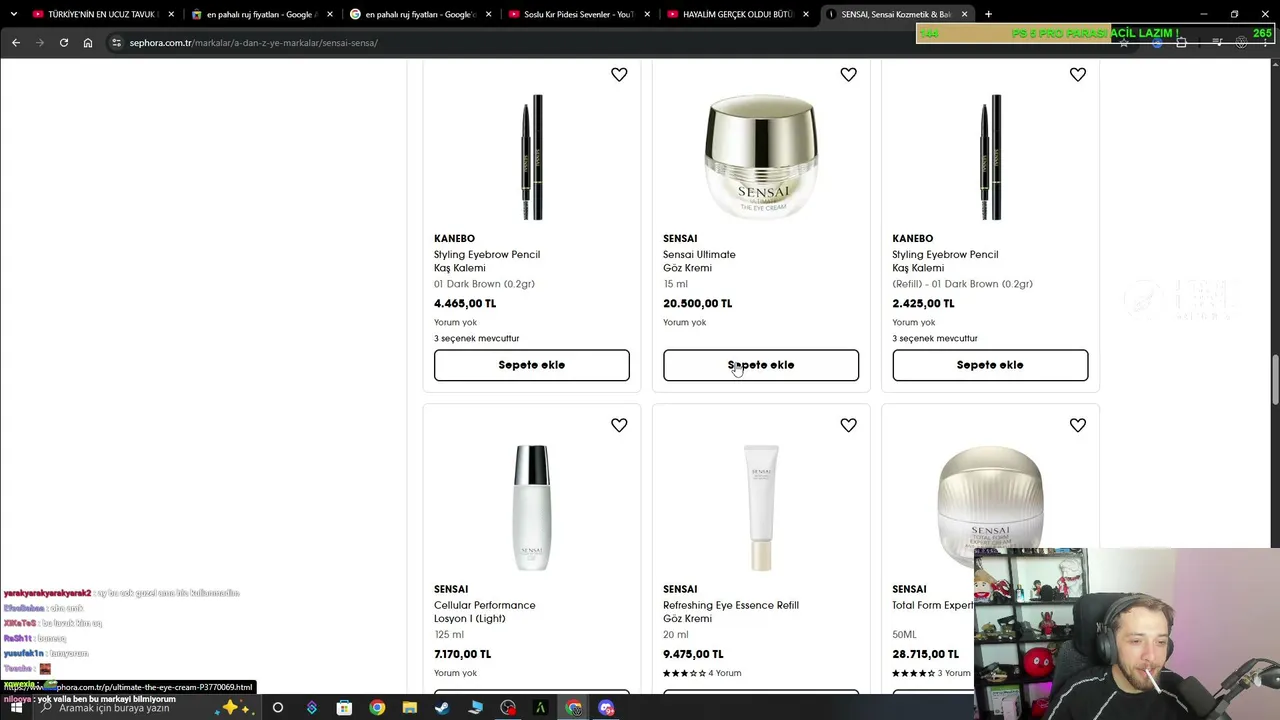This screenshot has height=720, width=1280.
Task: Favorite the Refreshing Eye Essence Refill
Action: point(848,425)
